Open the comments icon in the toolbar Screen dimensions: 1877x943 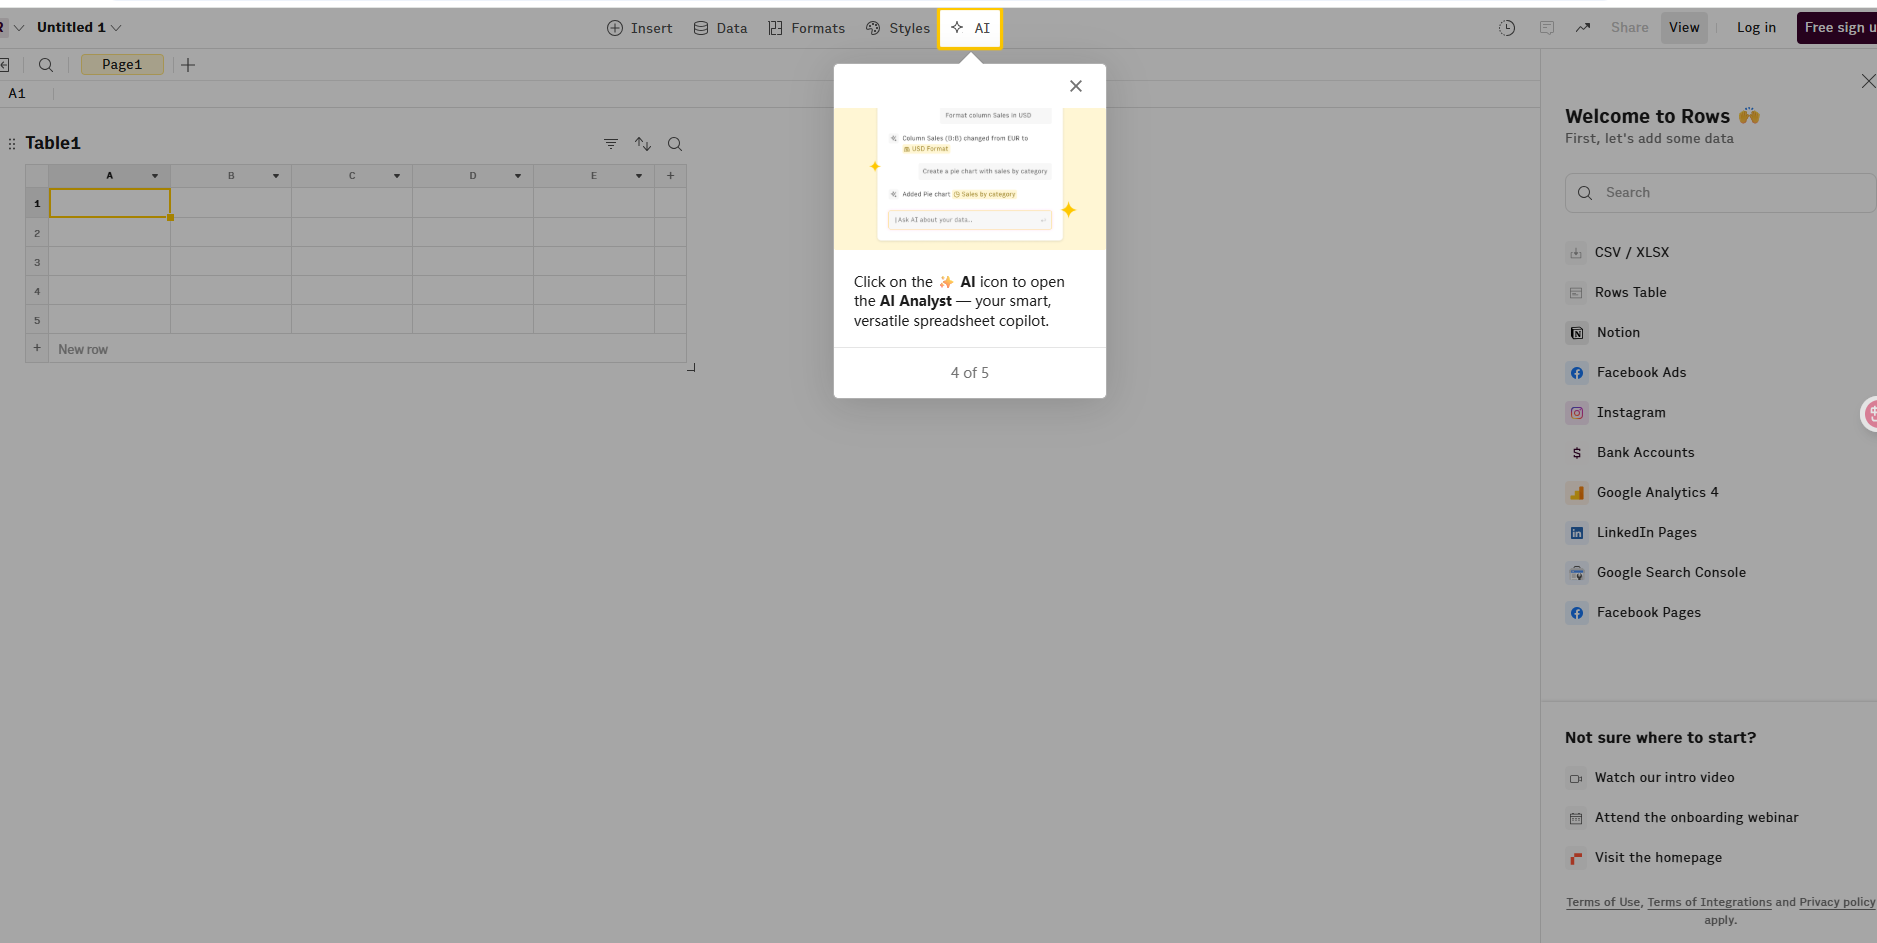point(1547,28)
